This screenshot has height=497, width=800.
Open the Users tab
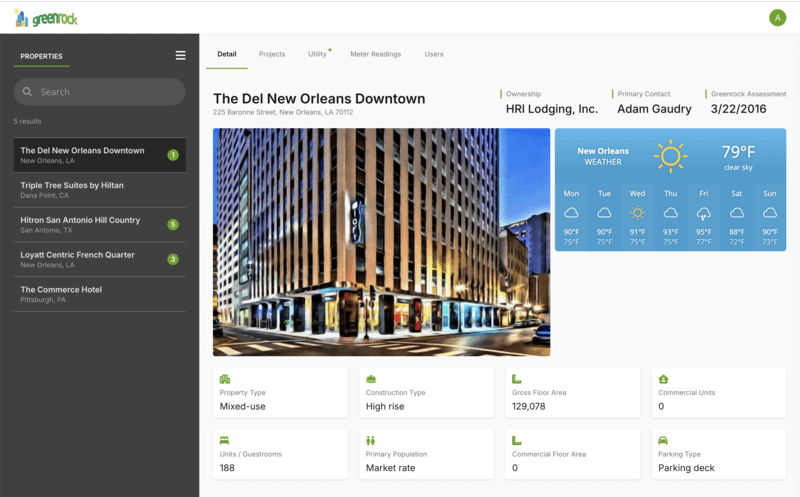click(434, 54)
